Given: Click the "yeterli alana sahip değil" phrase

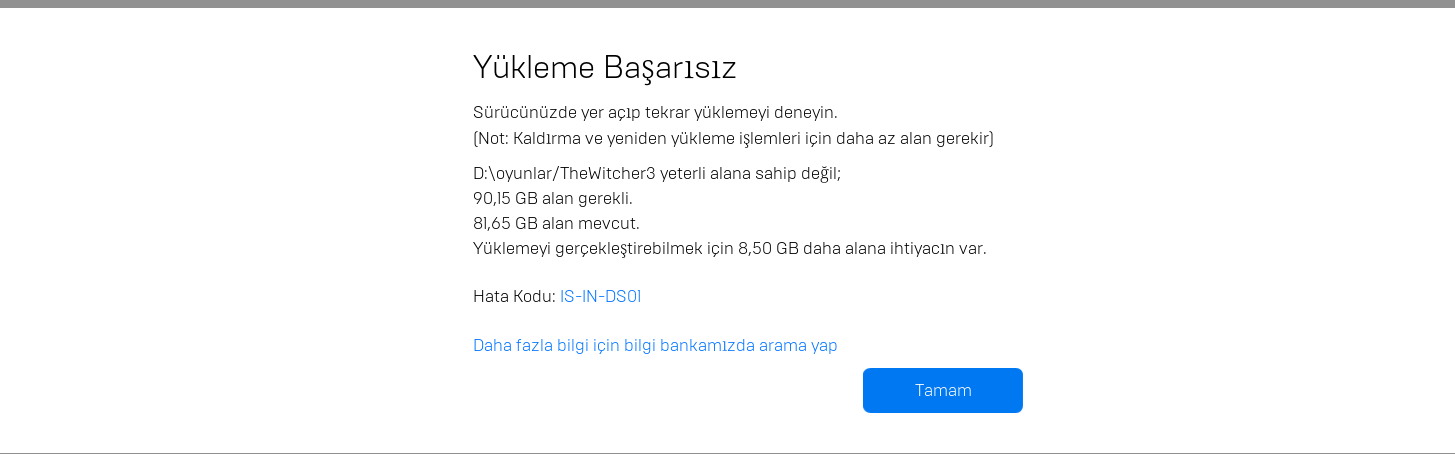Looking at the screenshot, I should (750, 173).
